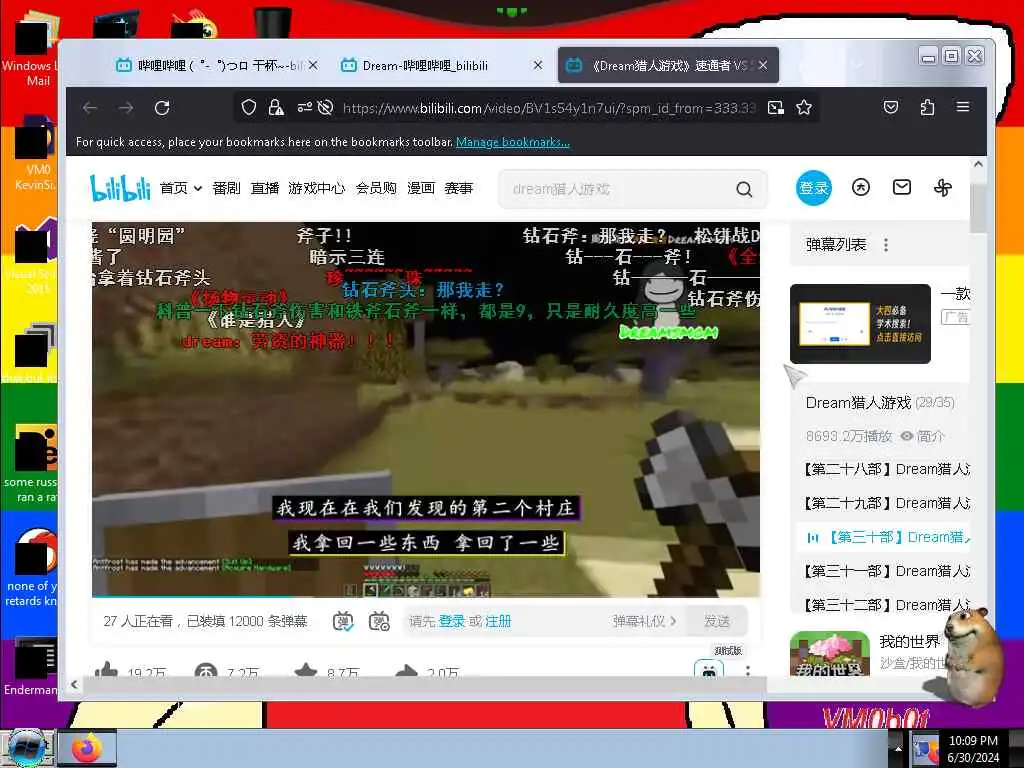This screenshot has width=1024, height=768.
Task: Open the 弹幕列表 danmaku list header
Action: coord(836,245)
